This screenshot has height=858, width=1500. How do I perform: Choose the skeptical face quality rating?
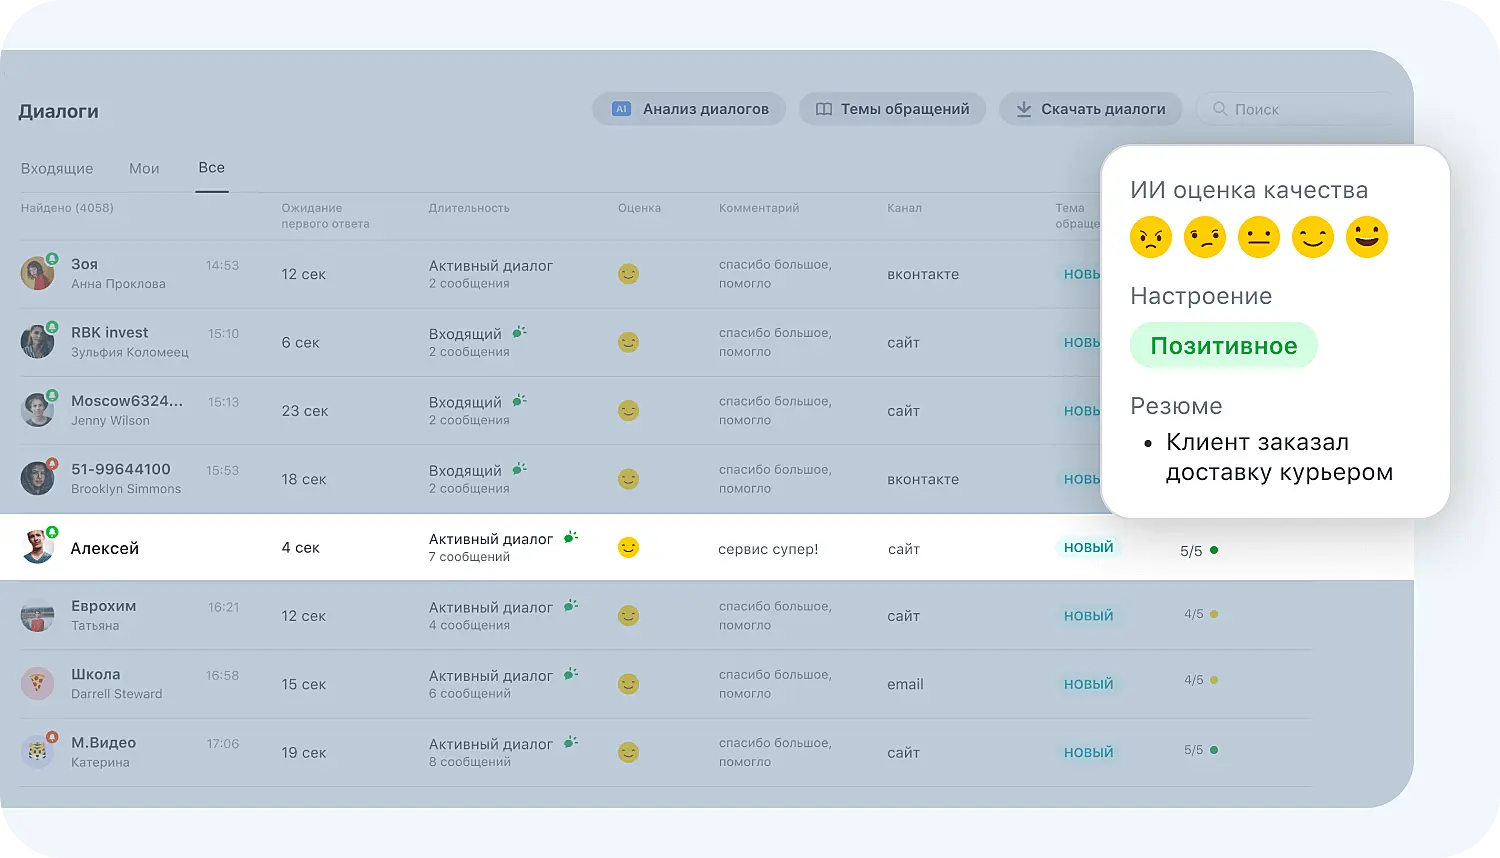1204,238
